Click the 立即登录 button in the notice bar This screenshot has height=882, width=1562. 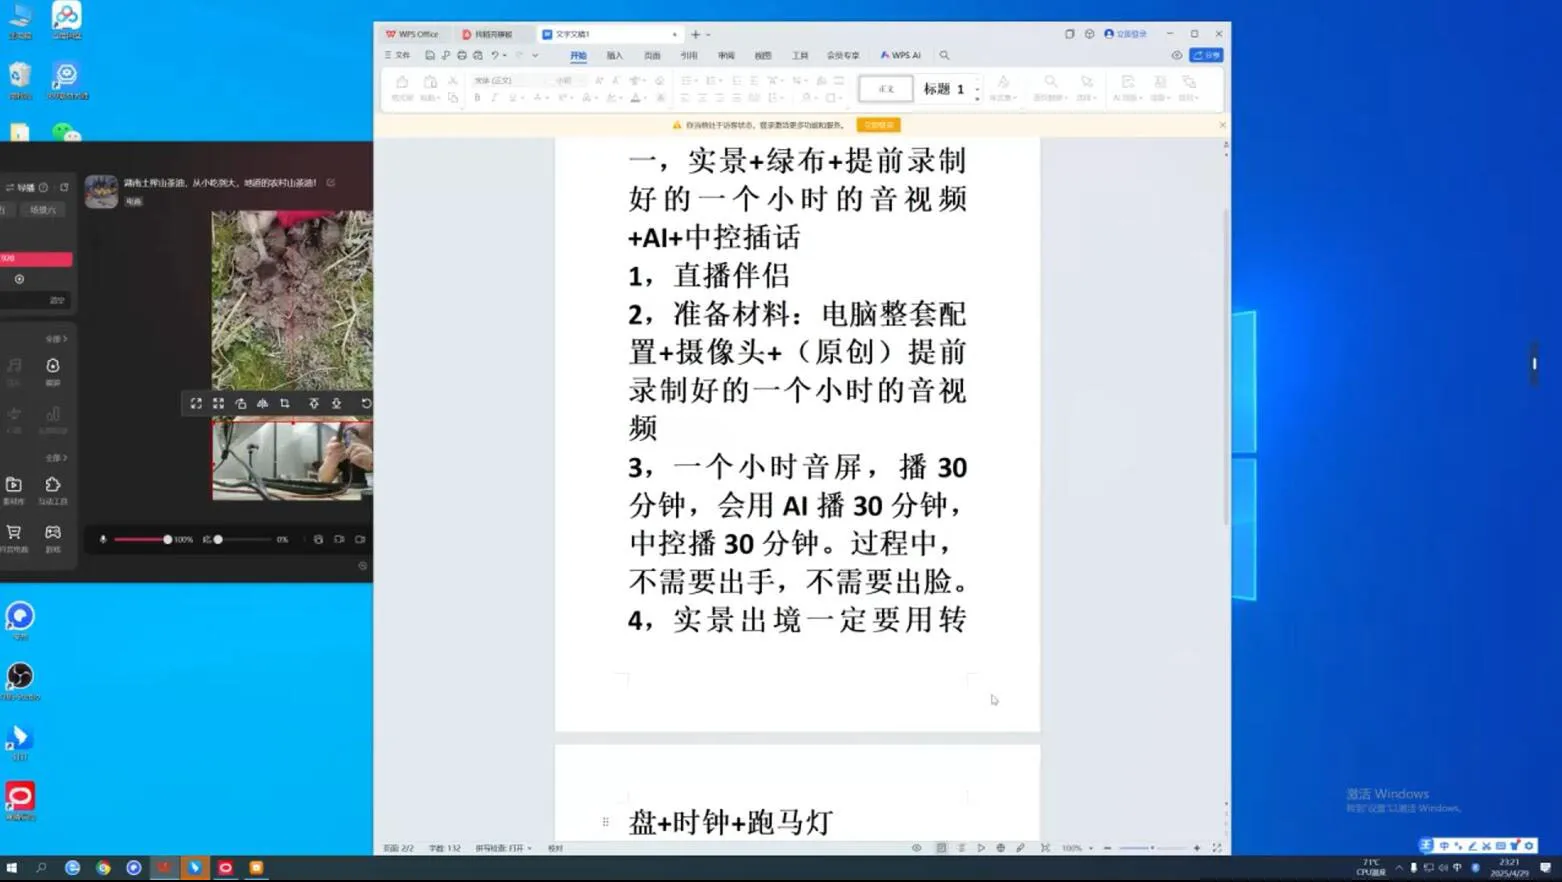pyautogui.click(x=878, y=124)
